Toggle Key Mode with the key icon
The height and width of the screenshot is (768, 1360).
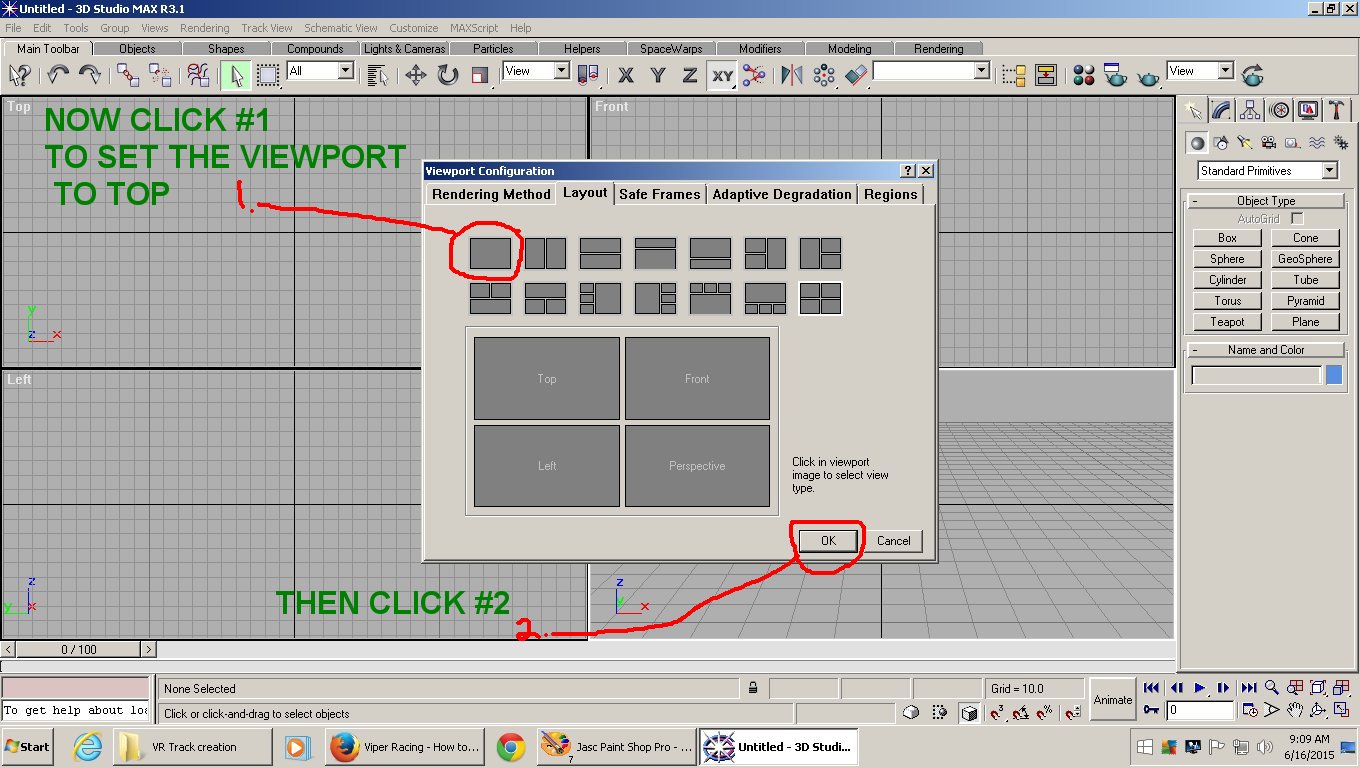tap(1151, 710)
